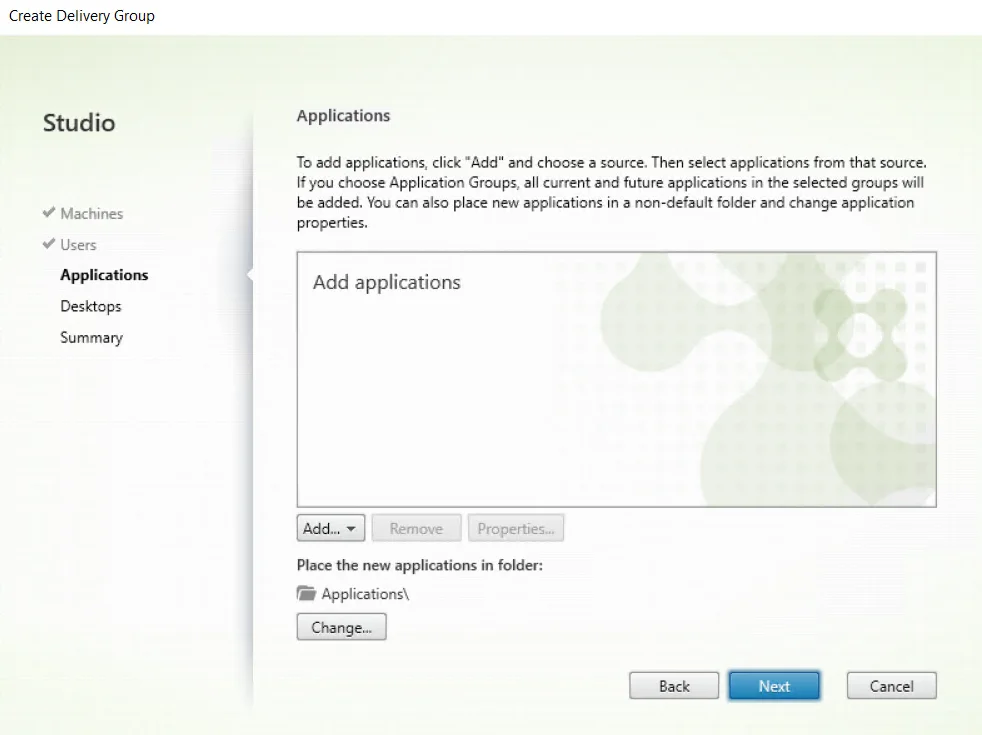Viewport: 982px width, 735px height.
Task: Click the Change... folder button
Action: click(x=341, y=627)
